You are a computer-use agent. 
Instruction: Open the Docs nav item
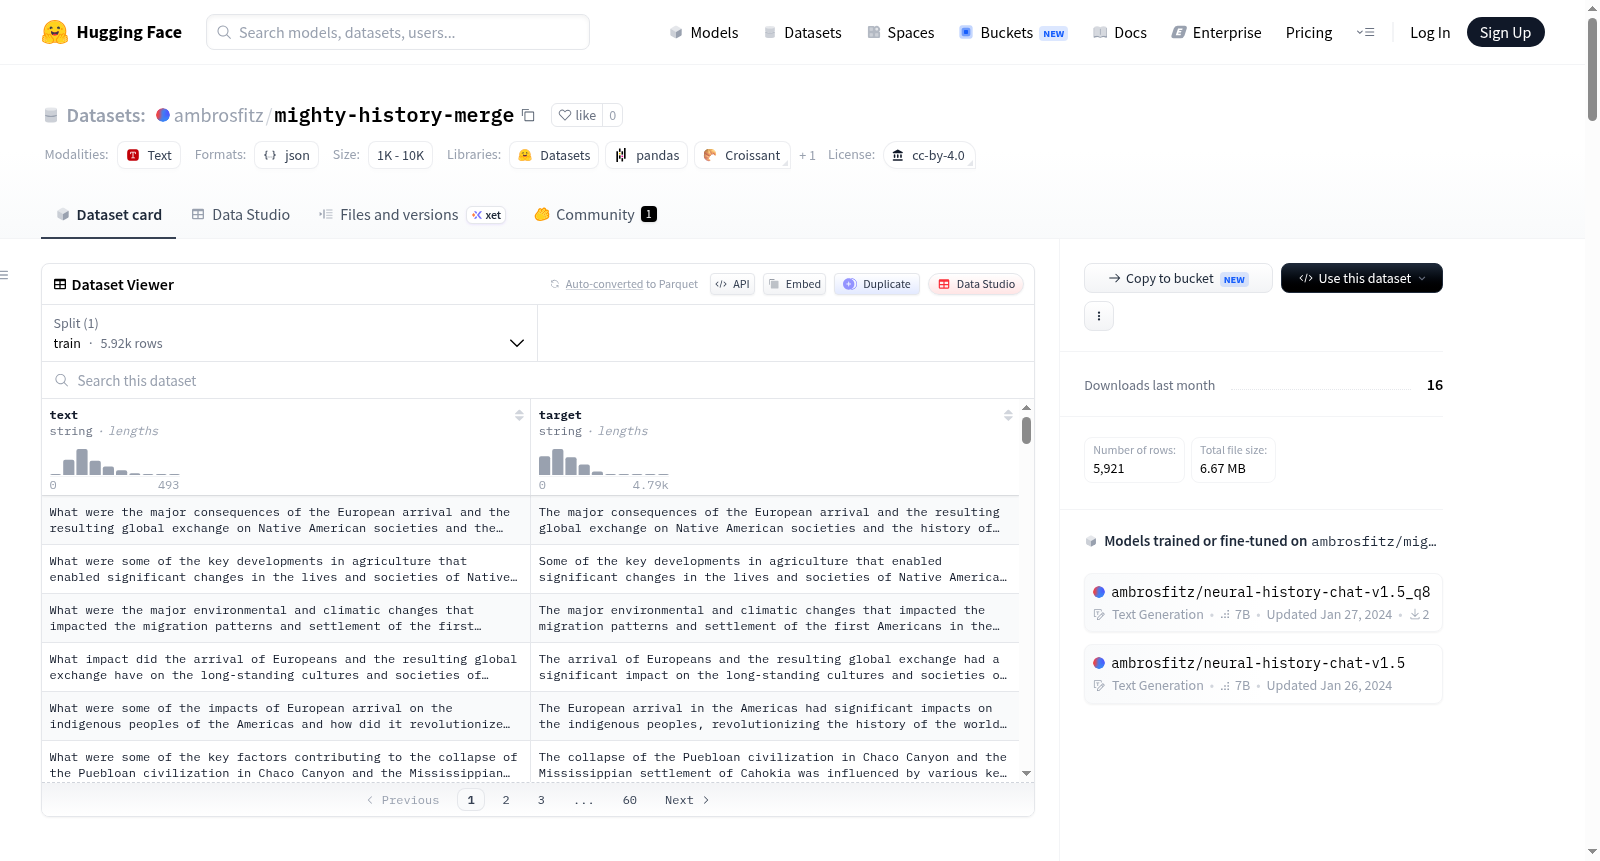[x=1120, y=32]
